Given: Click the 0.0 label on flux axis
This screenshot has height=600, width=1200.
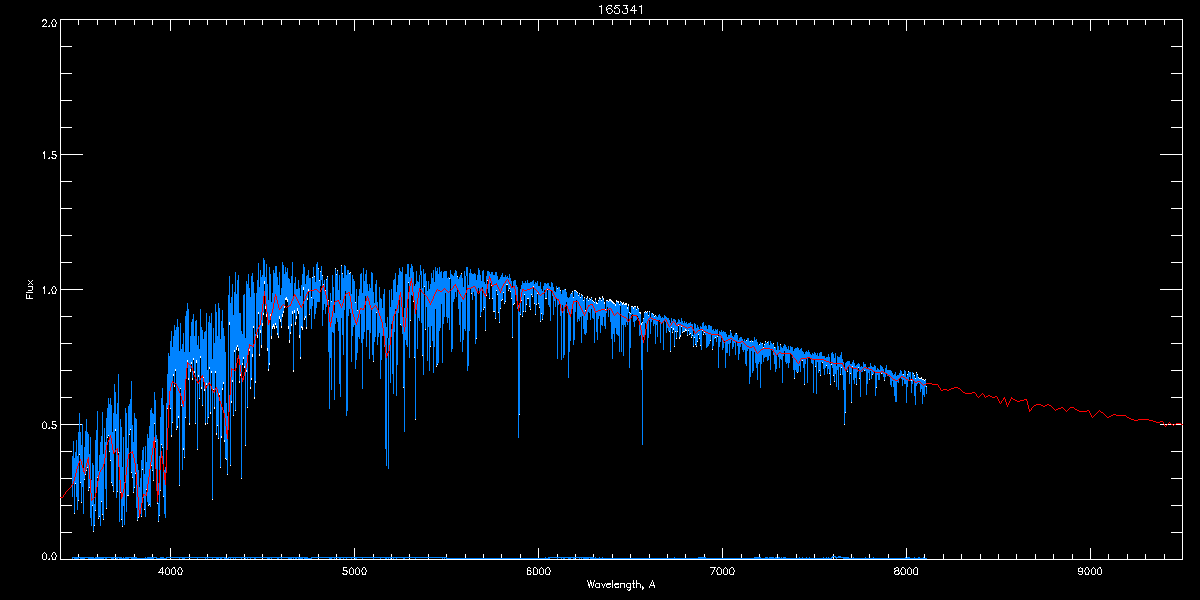Looking at the screenshot, I should [x=46, y=555].
